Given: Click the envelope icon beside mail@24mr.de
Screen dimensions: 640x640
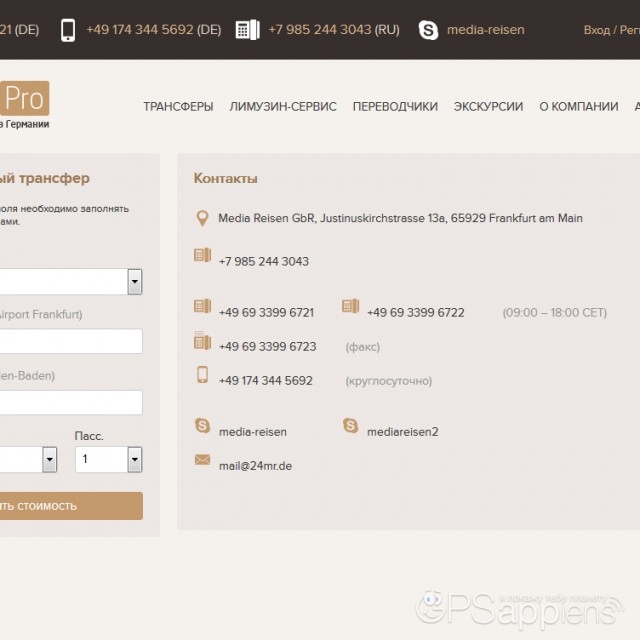Looking at the screenshot, I should coord(202,460).
